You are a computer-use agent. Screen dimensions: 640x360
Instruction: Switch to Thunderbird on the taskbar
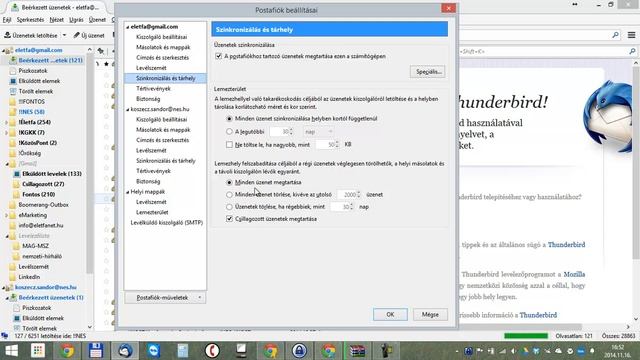click(125, 351)
